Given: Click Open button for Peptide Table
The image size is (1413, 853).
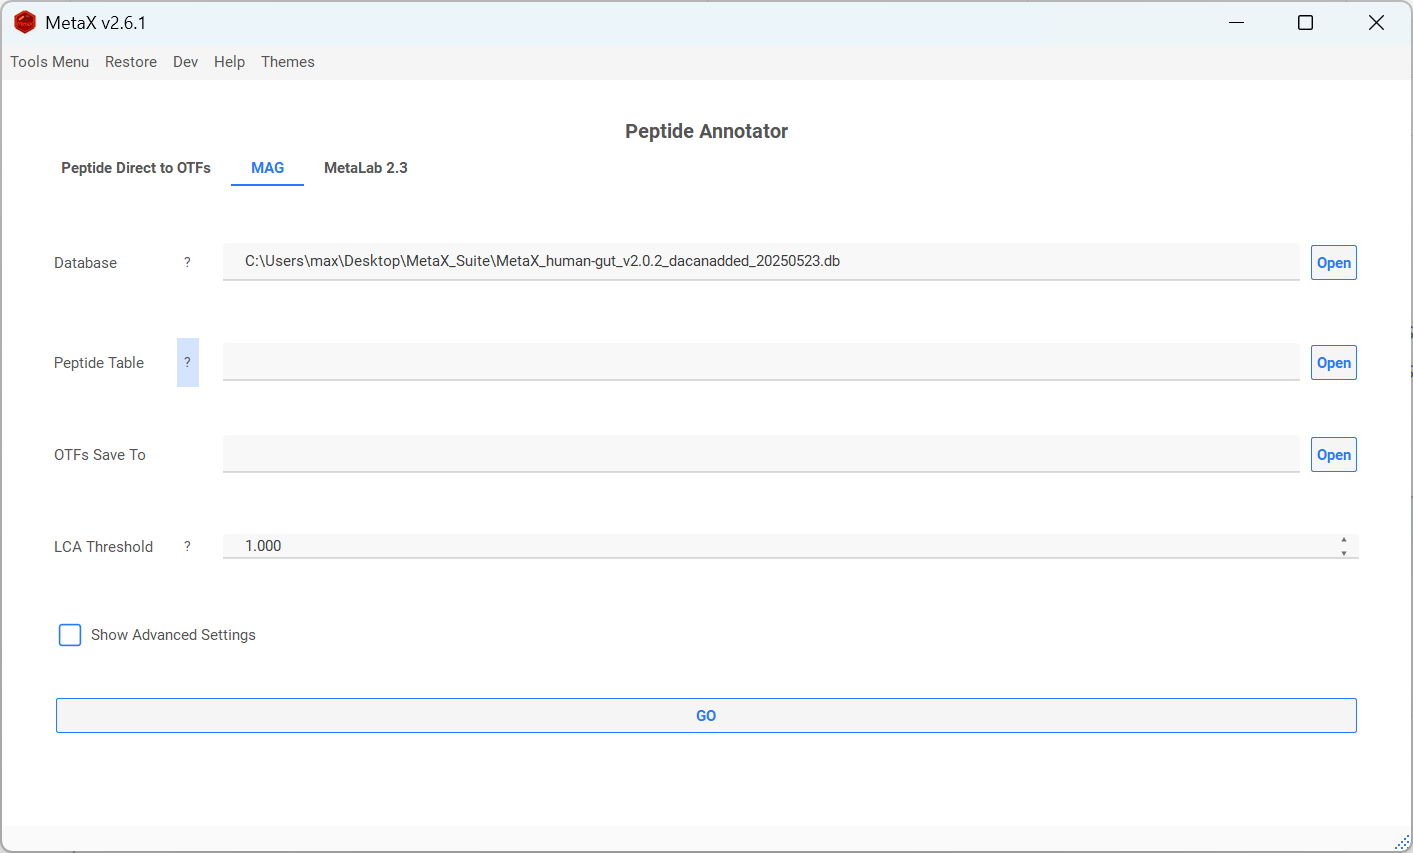Looking at the screenshot, I should (x=1334, y=363).
